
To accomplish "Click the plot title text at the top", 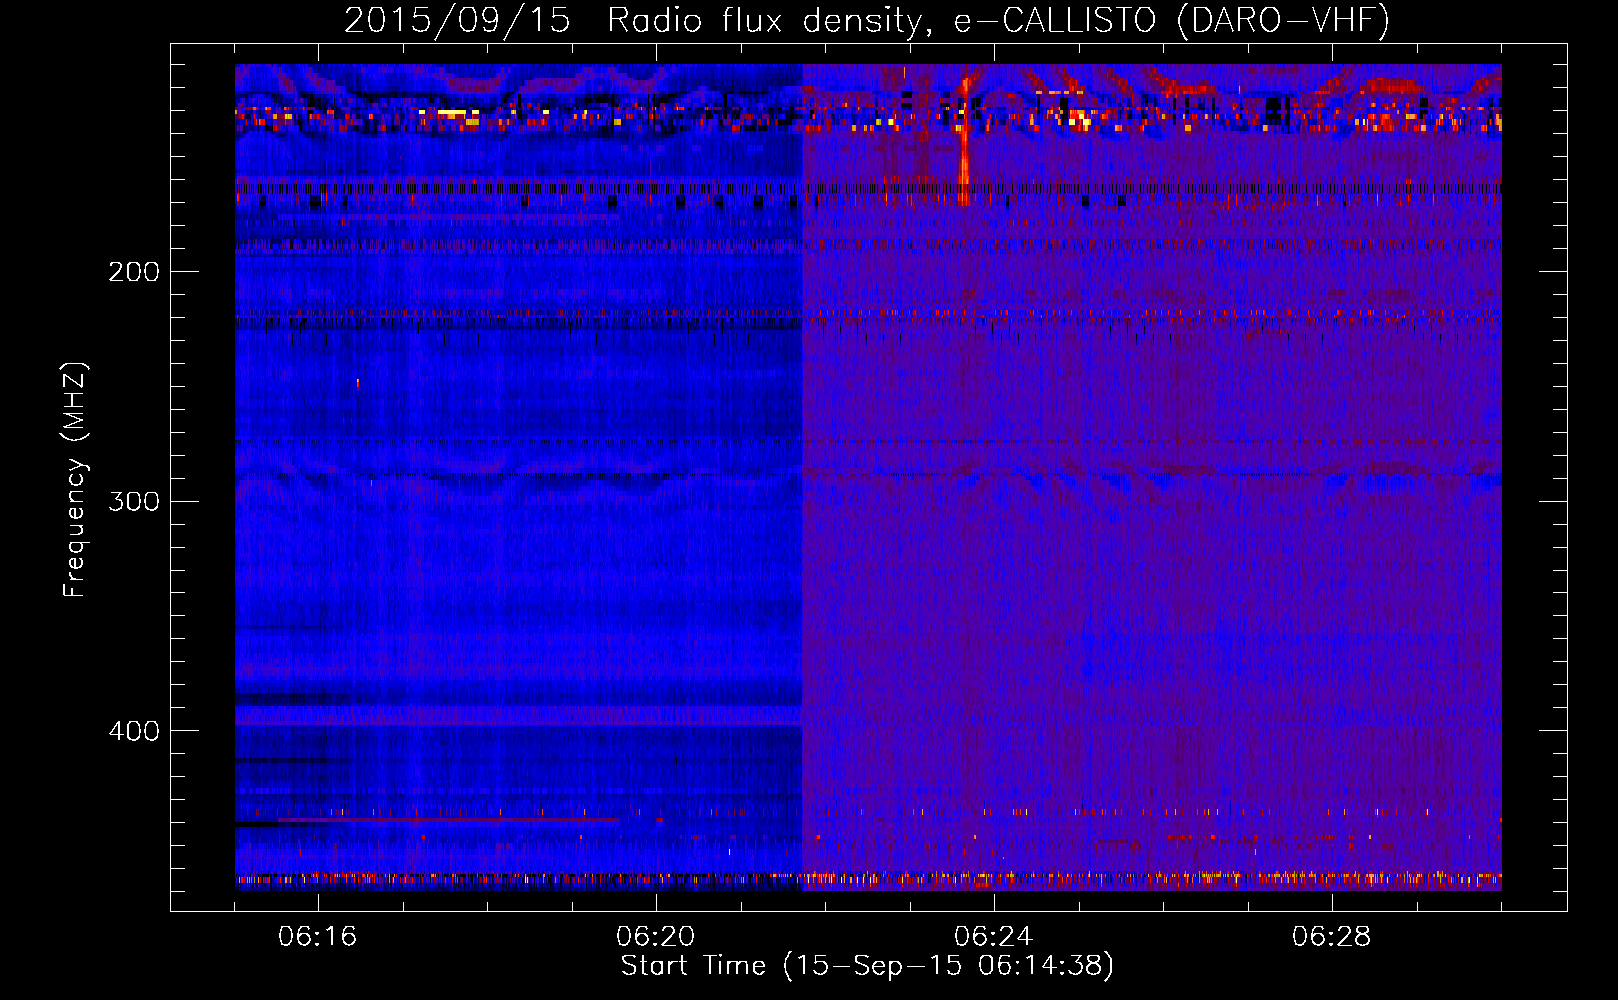I will (866, 20).
